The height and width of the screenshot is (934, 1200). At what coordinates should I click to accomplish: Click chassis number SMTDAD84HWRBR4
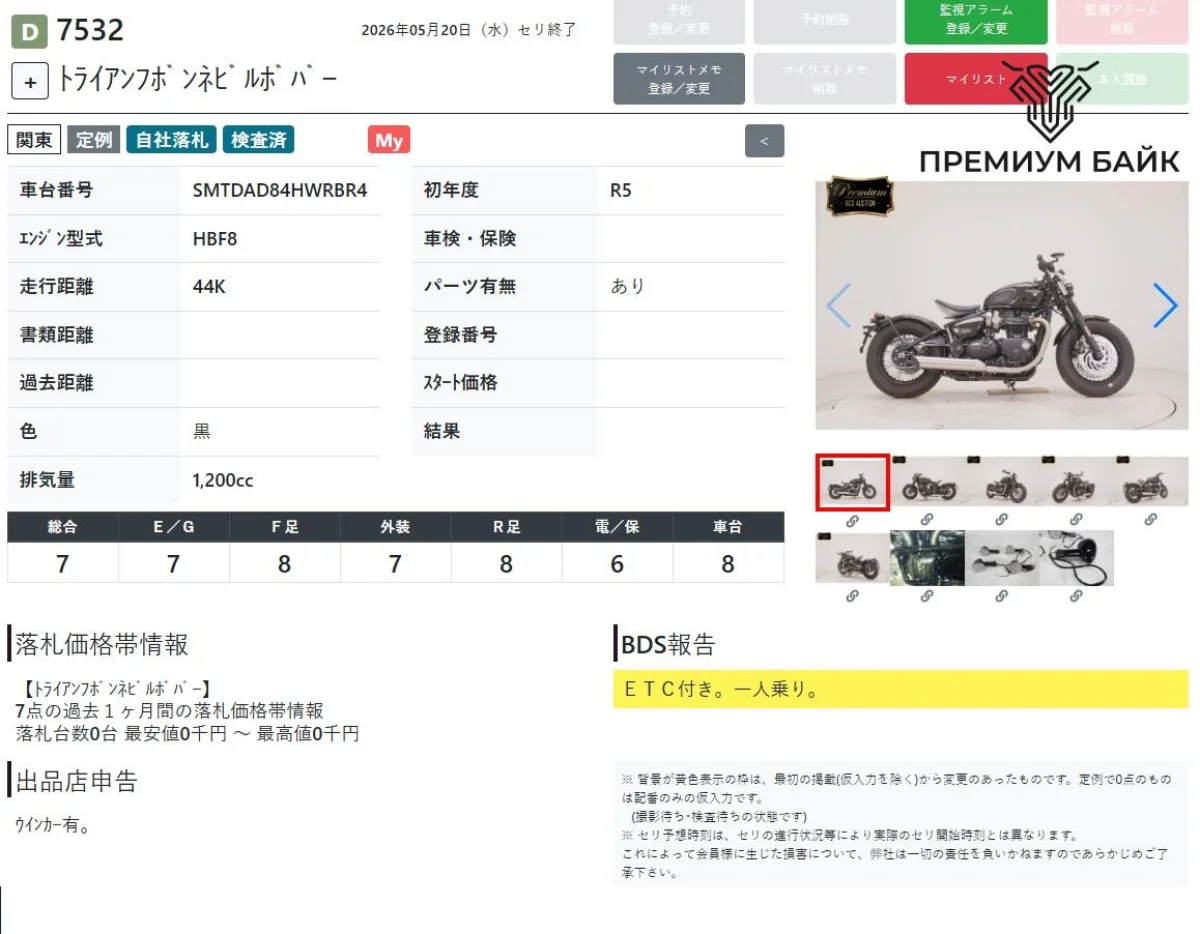point(280,190)
